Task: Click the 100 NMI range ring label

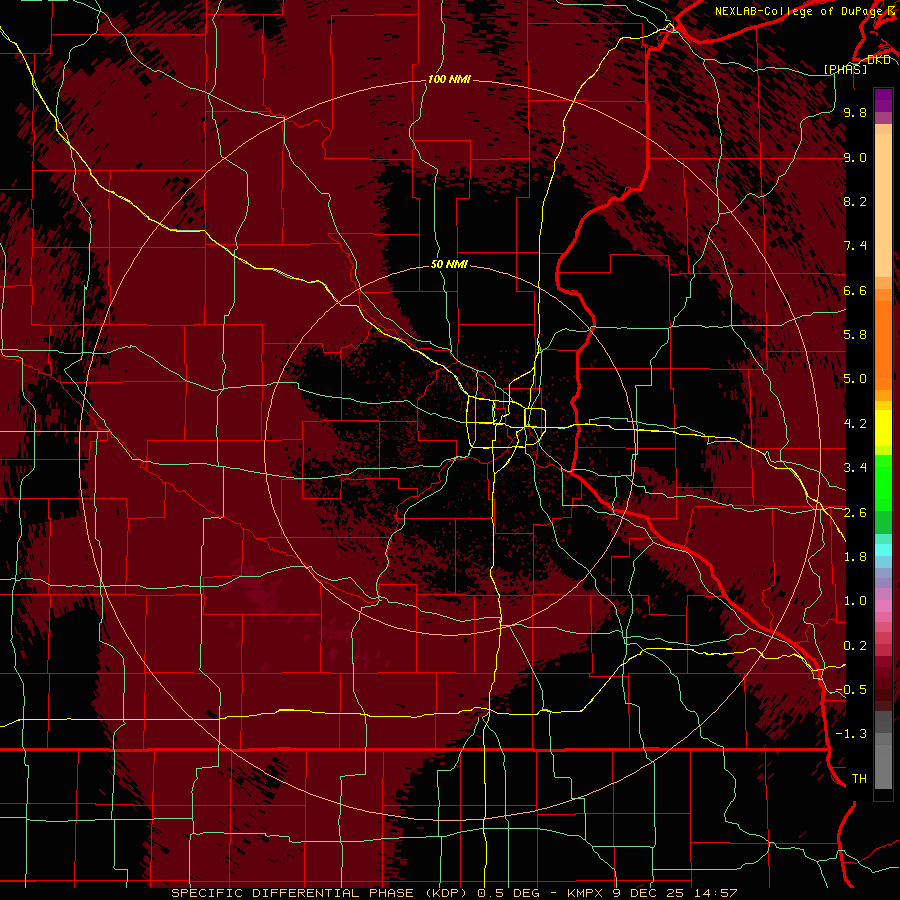Action: [449, 79]
